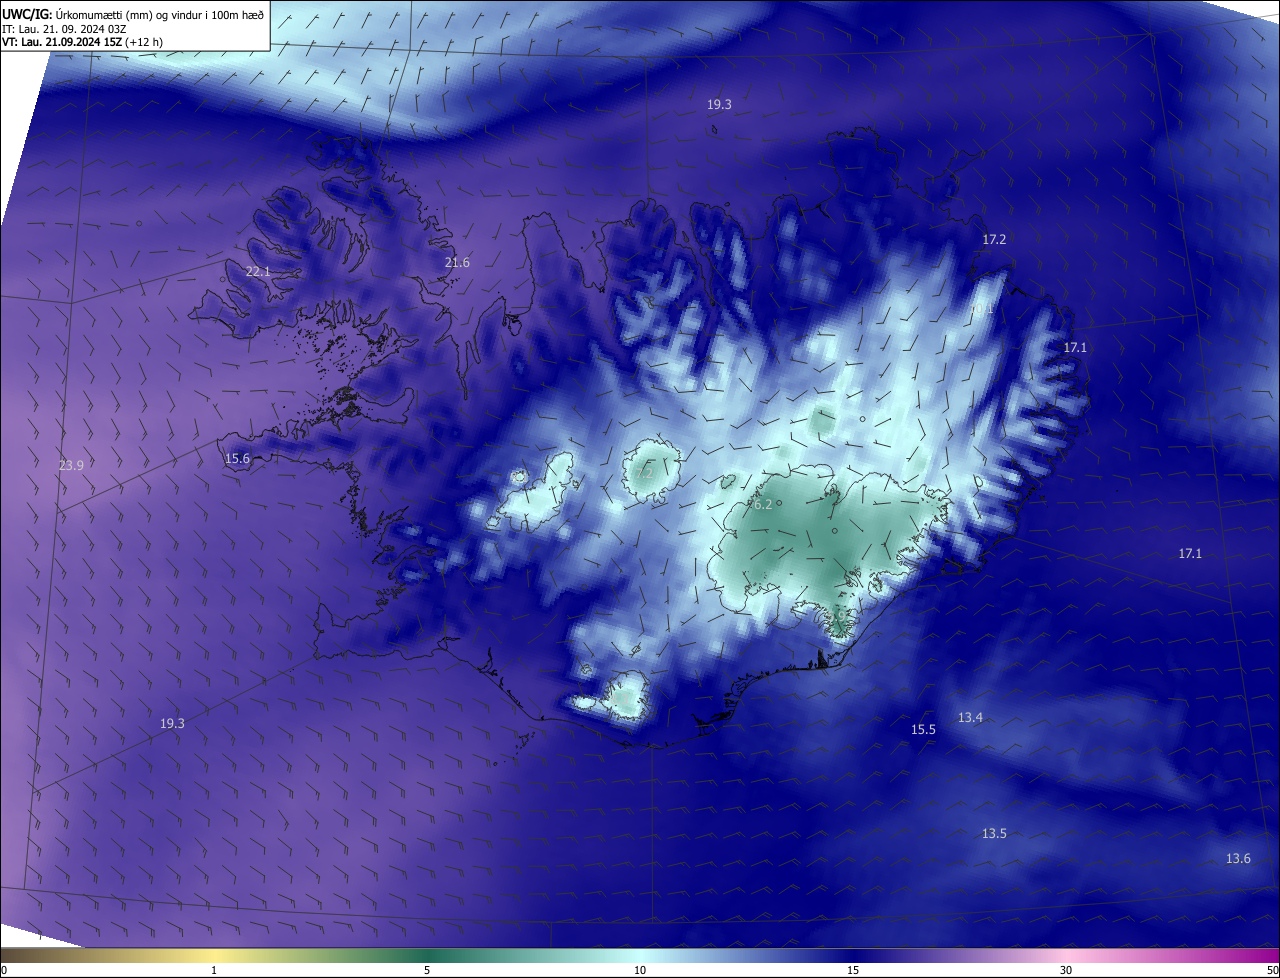This screenshot has height=978, width=1280.
Task: Click the 23.9 value at the western edge
Action: 71,465
